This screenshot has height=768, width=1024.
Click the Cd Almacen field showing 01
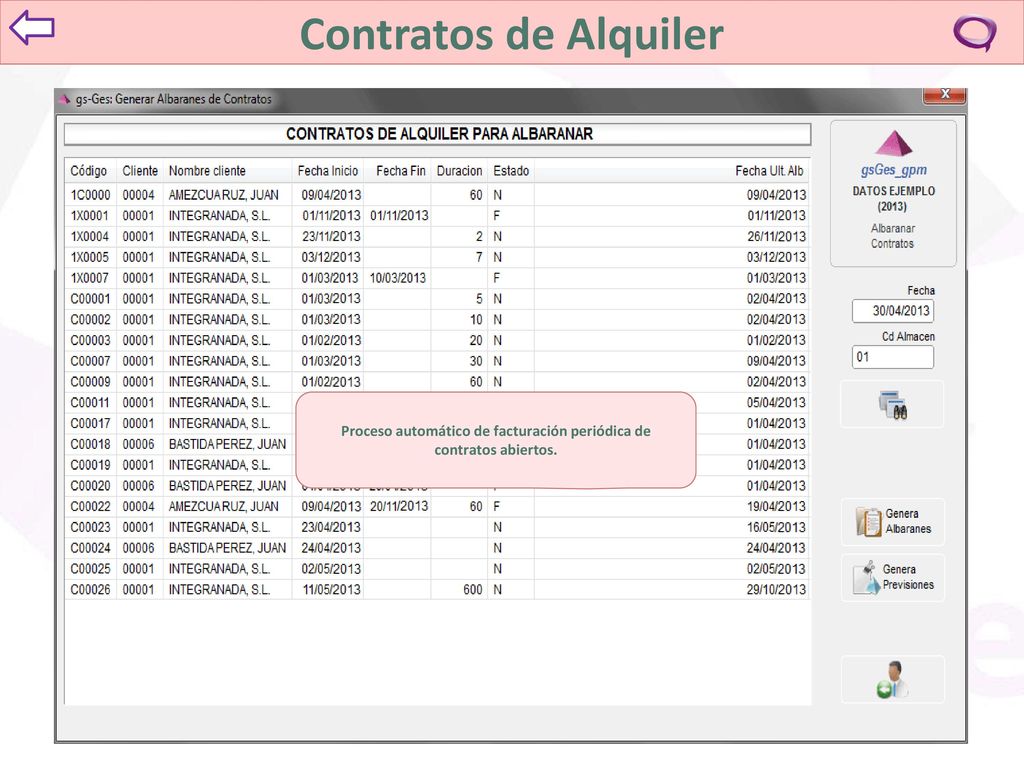[892, 357]
